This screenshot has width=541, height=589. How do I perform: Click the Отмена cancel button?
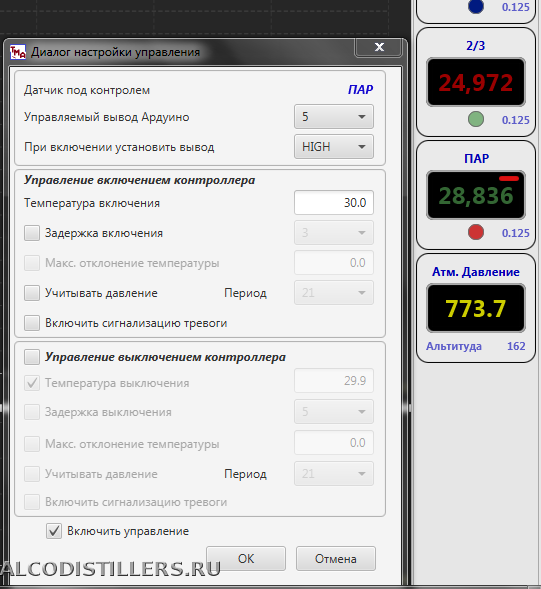pos(335,559)
